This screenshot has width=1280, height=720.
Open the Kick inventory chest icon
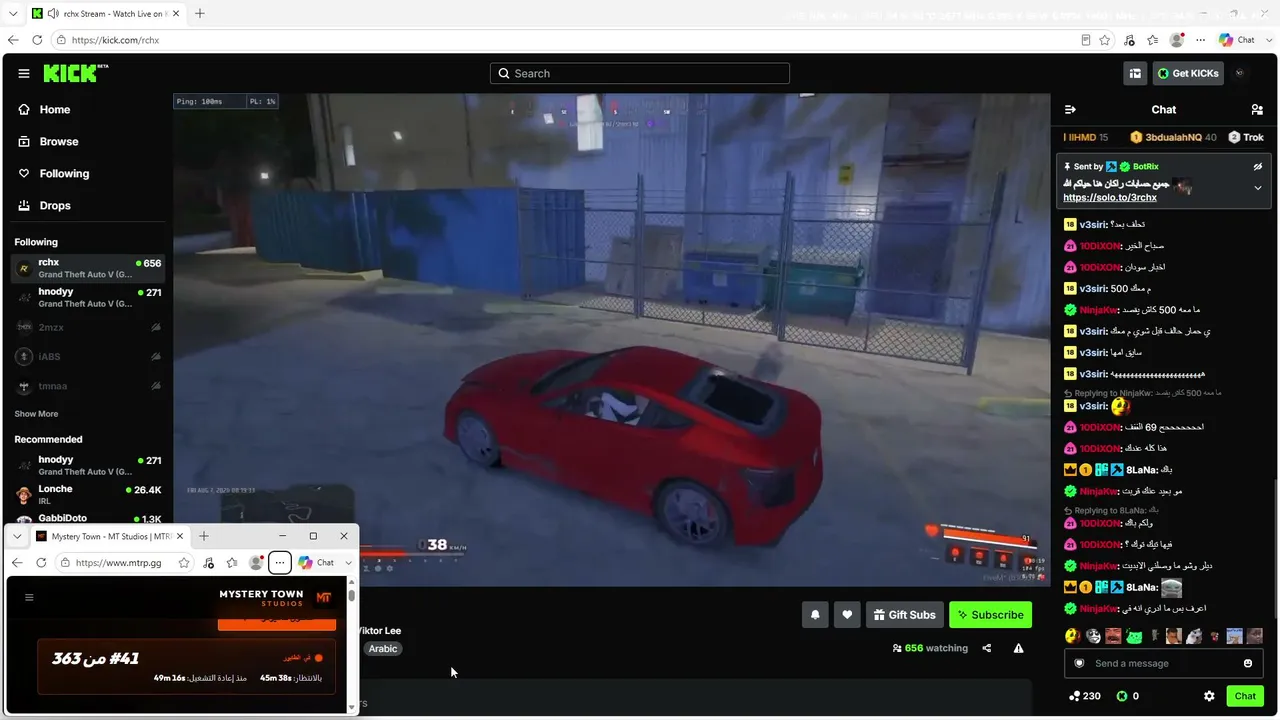pyautogui.click(x=1135, y=73)
